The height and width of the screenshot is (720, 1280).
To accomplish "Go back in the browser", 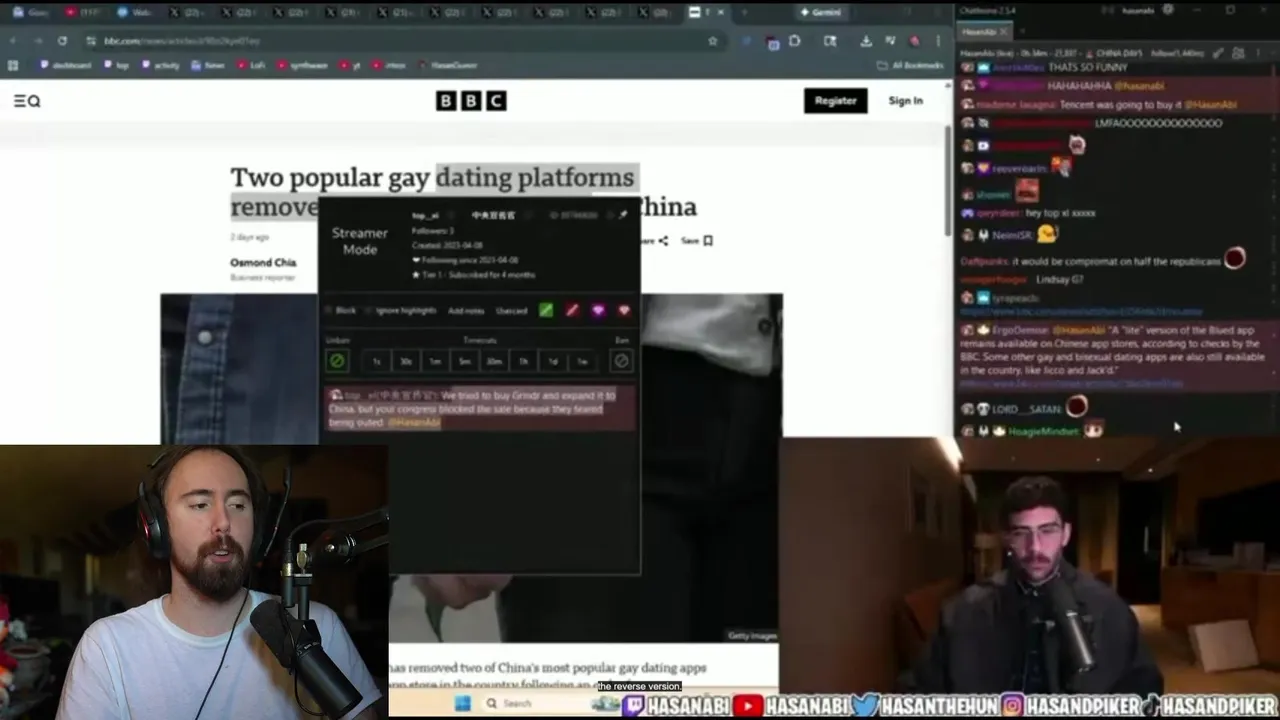I will [x=13, y=41].
